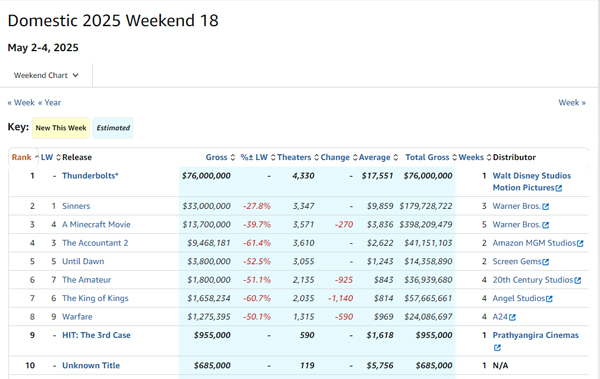The width and height of the screenshot is (600, 379).
Task: Sort table by Gross column arrows
Action: tap(232, 157)
